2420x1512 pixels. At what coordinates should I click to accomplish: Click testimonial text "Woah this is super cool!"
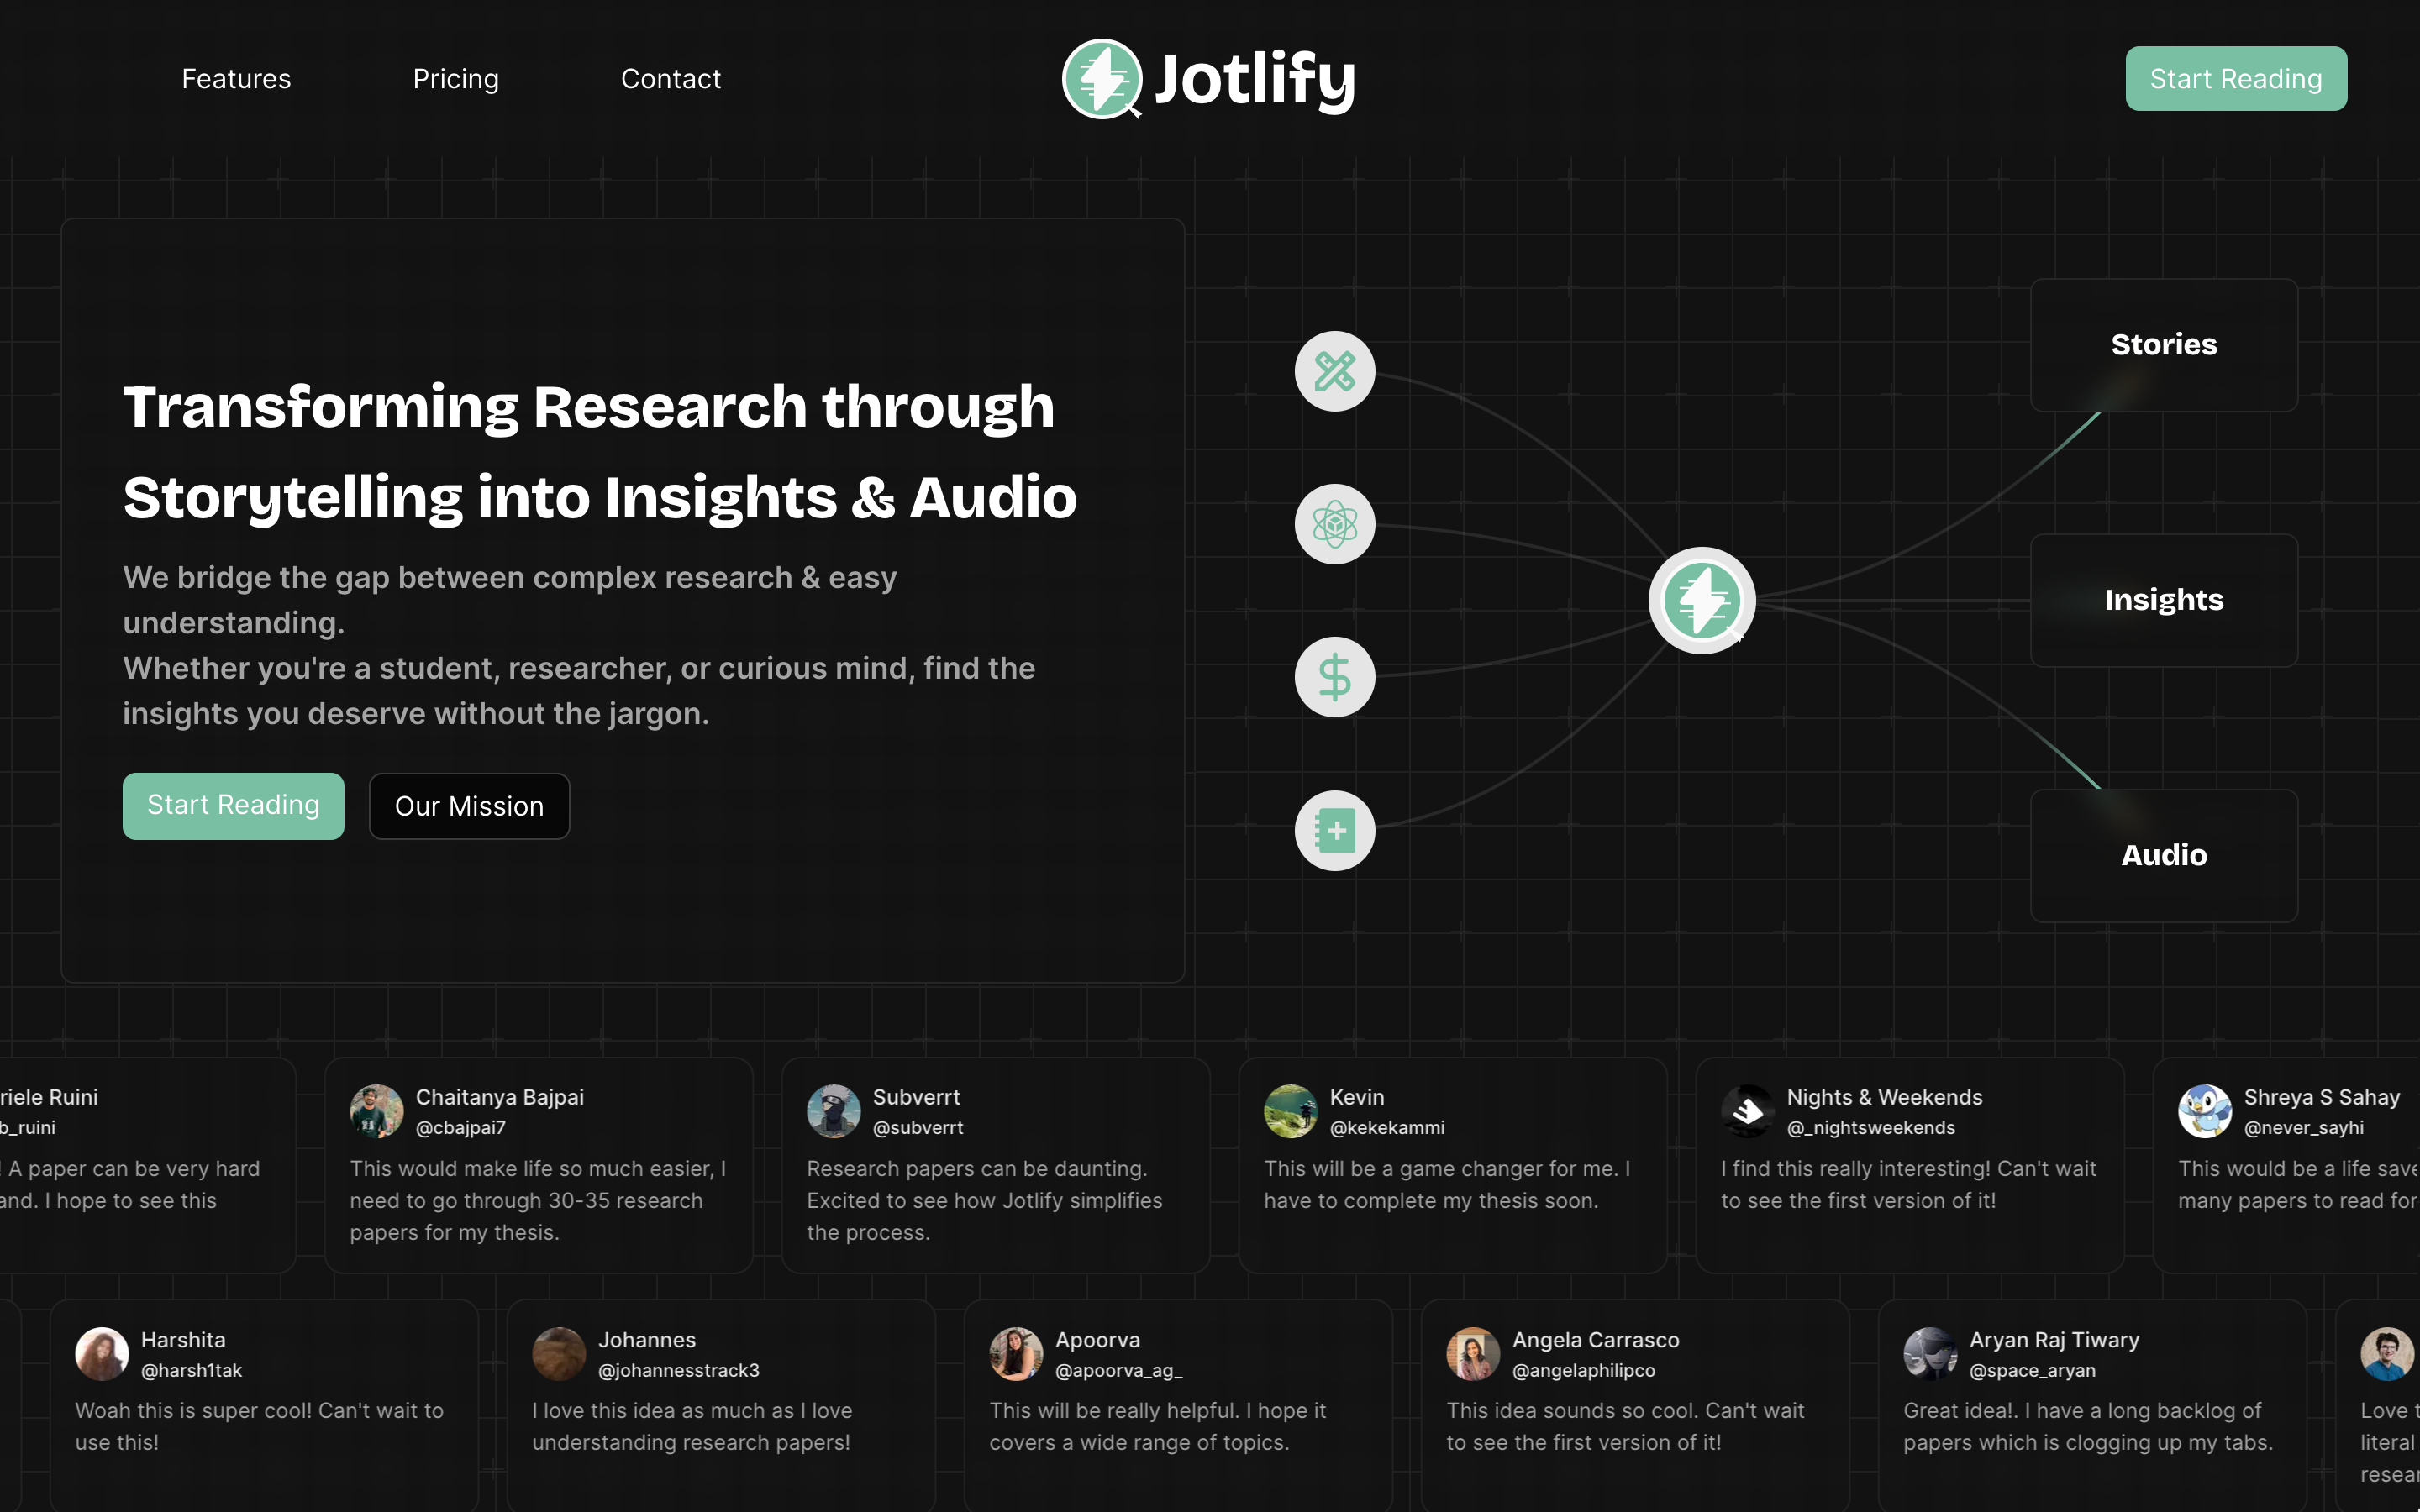coord(194,1411)
